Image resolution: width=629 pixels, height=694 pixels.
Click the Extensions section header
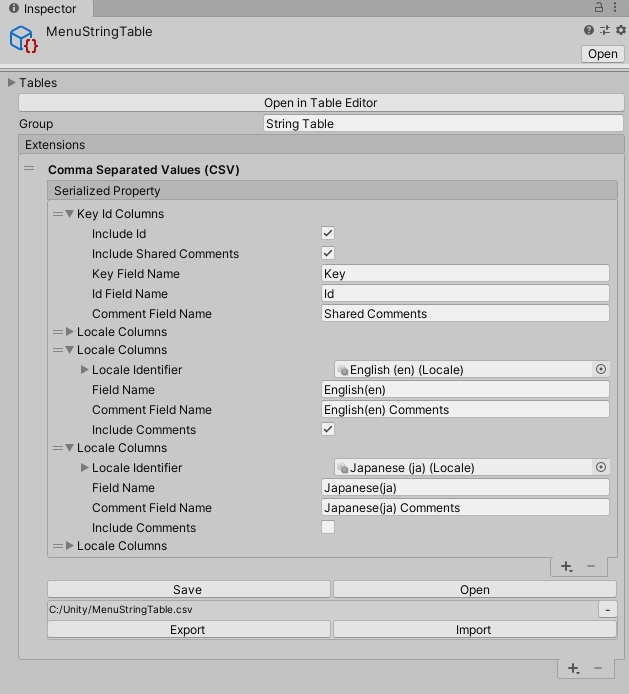322,145
